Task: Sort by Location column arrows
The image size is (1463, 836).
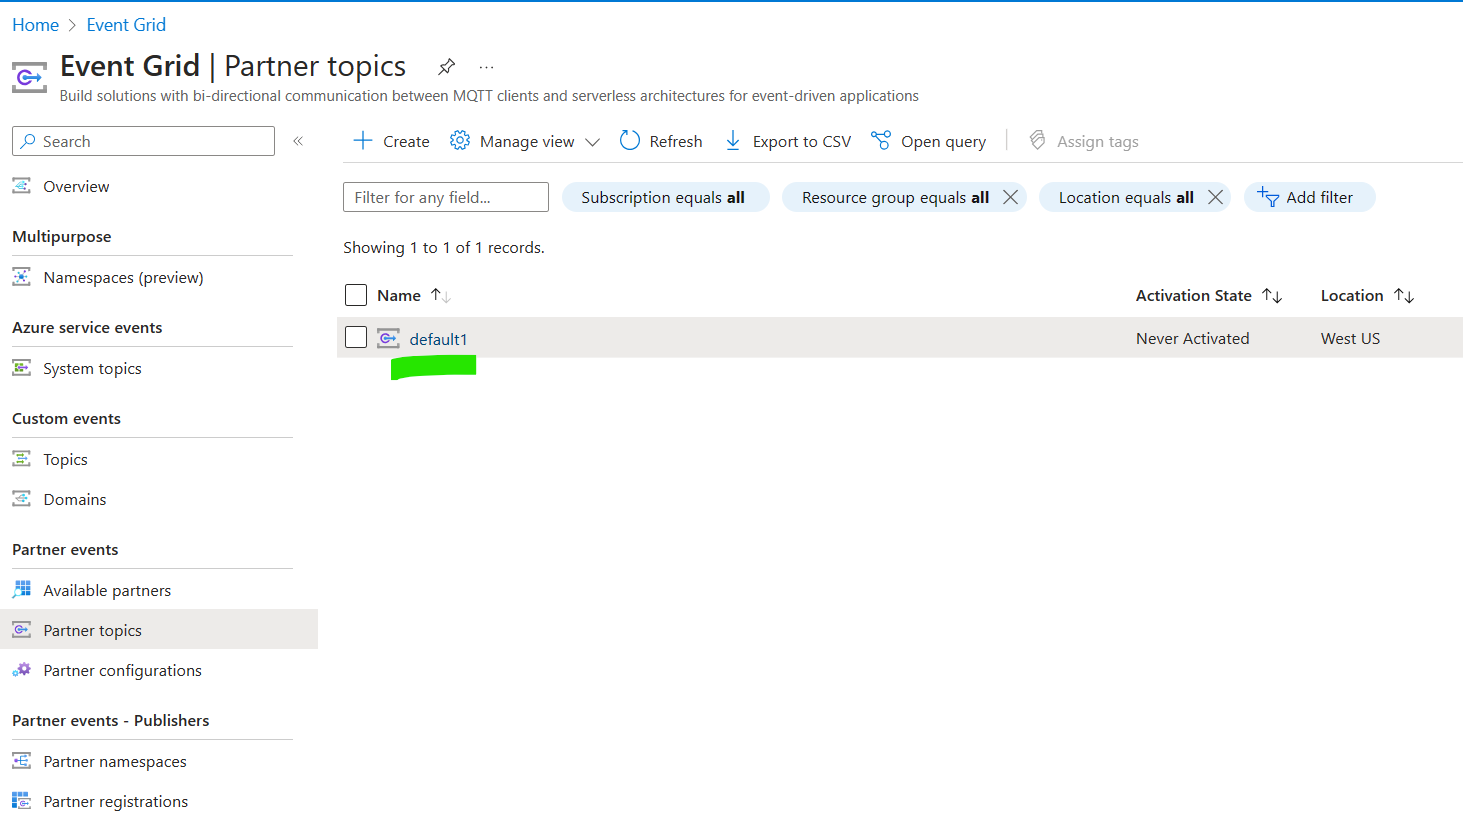Action: point(1404,295)
